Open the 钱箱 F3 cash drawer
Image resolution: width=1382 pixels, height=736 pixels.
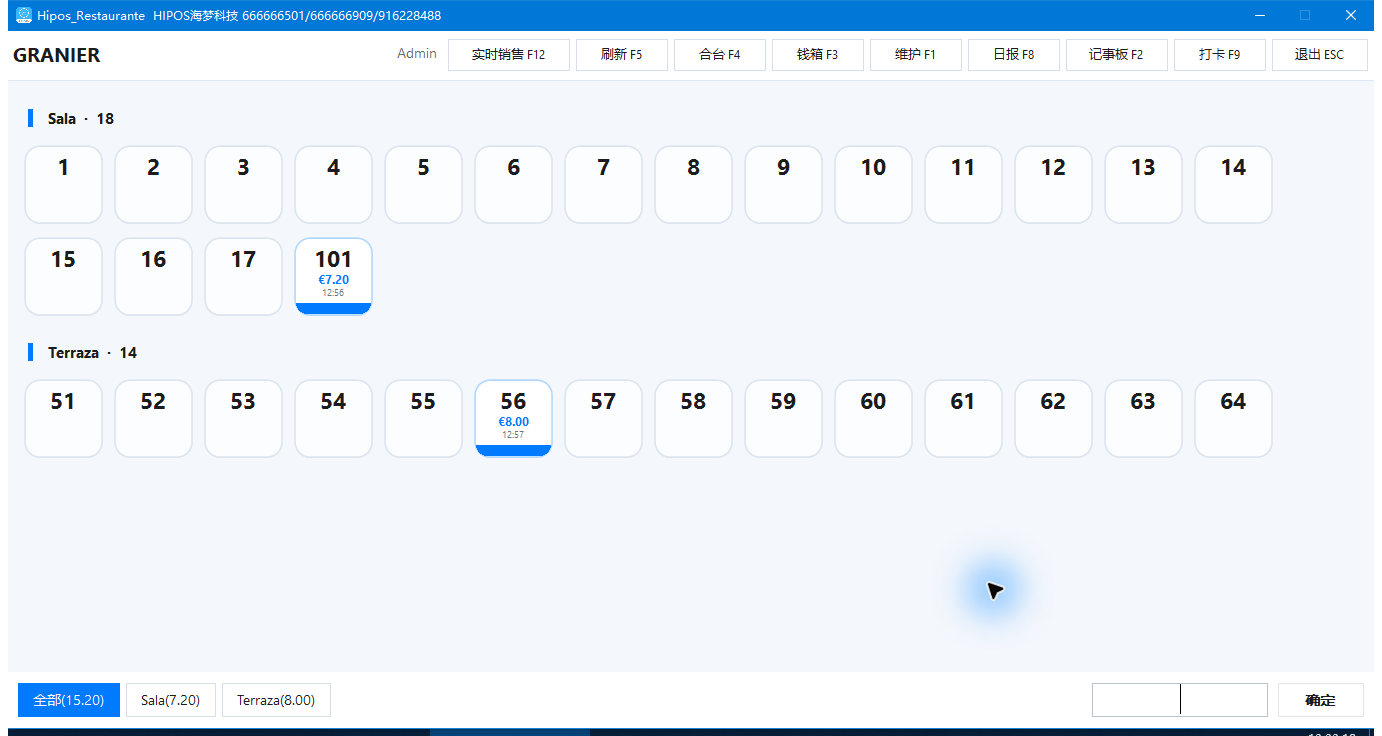(818, 55)
